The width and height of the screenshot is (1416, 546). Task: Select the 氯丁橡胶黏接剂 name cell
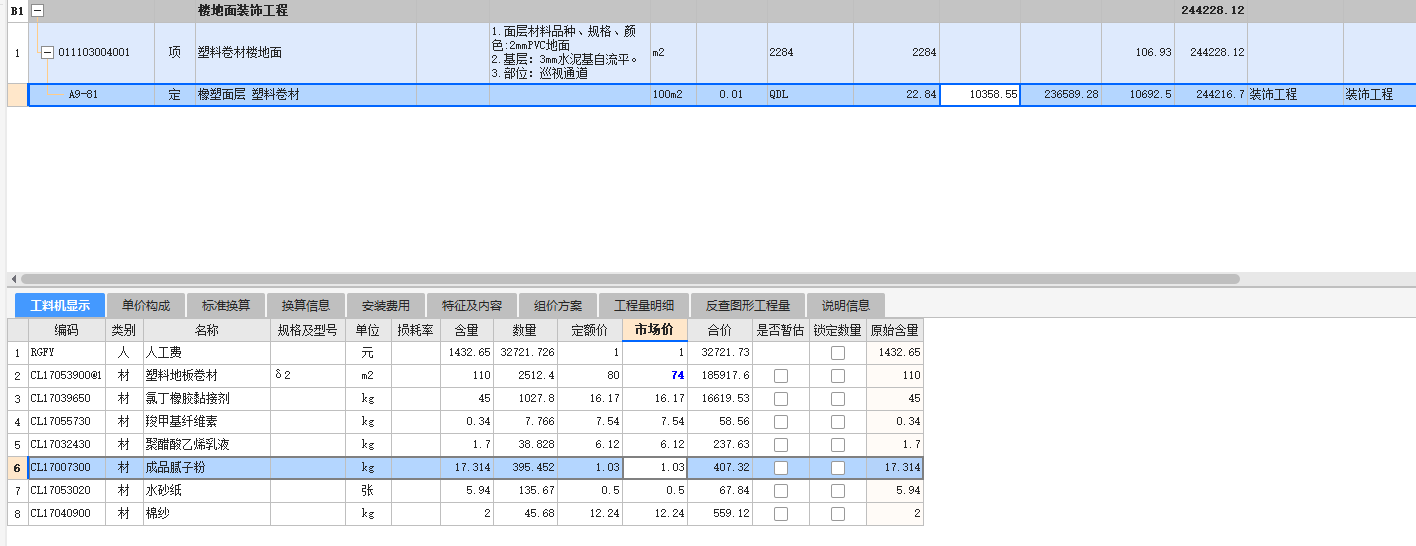coord(206,398)
